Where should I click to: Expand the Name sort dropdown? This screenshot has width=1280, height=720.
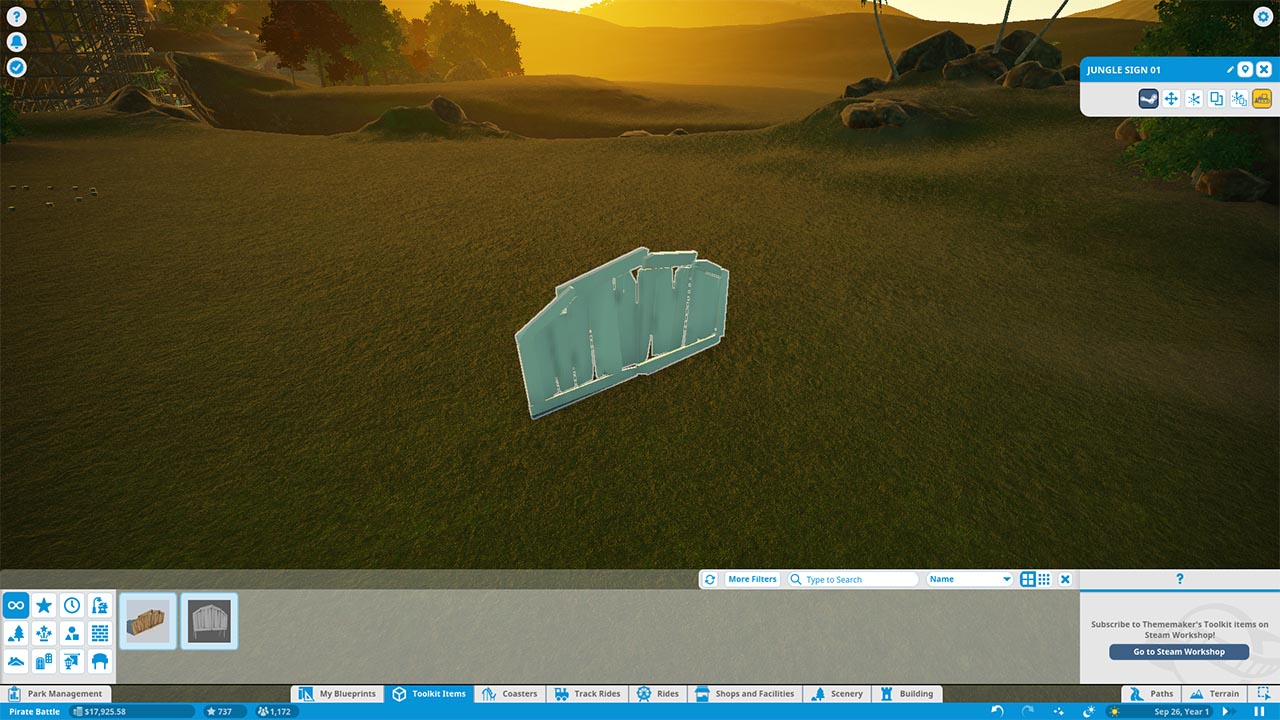point(970,579)
